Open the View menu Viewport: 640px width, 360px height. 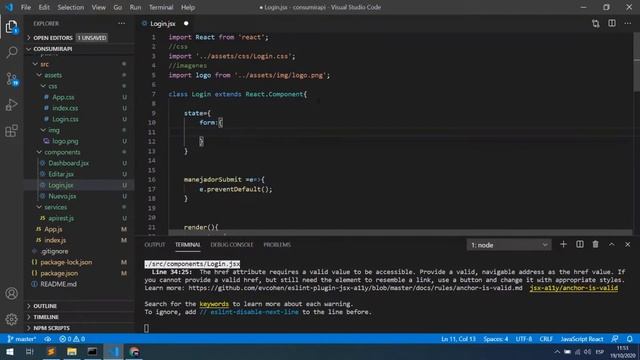pyautogui.click(x=98, y=7)
